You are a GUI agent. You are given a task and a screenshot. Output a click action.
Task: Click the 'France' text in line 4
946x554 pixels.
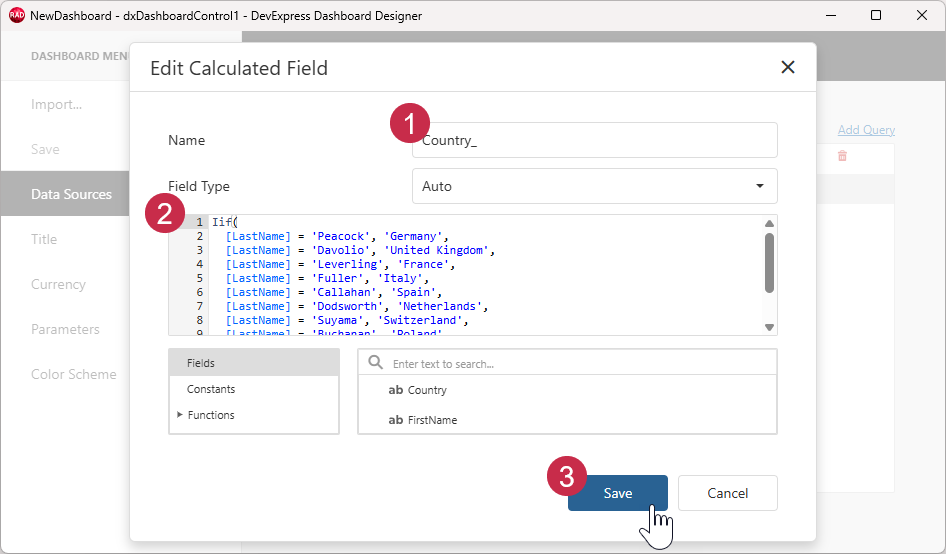(423, 264)
